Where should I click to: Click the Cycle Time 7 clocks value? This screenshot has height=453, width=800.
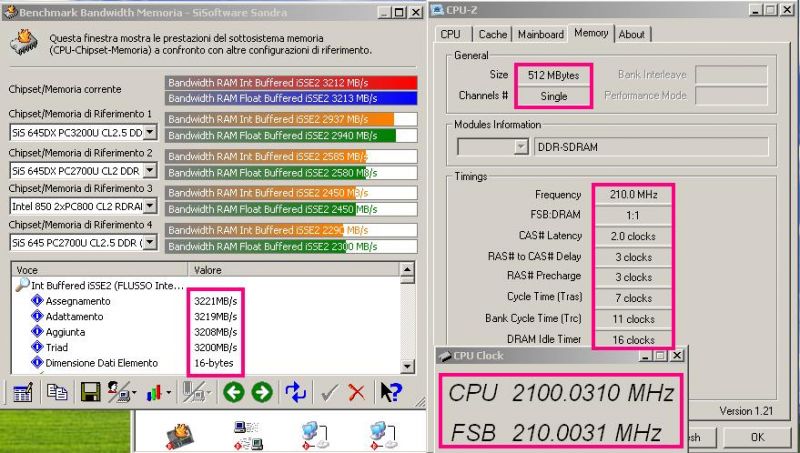633,298
